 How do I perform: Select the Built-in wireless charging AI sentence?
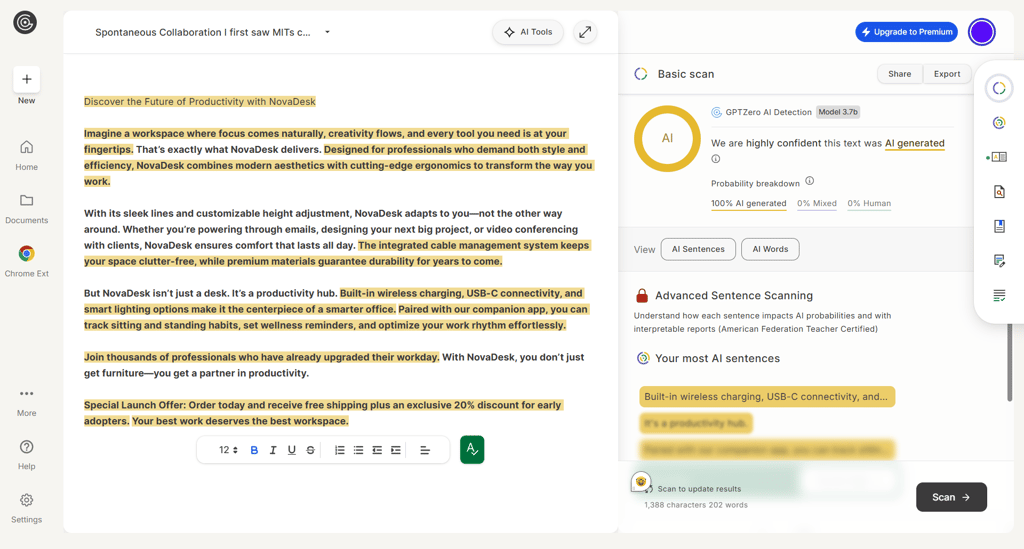pyautogui.click(x=767, y=397)
